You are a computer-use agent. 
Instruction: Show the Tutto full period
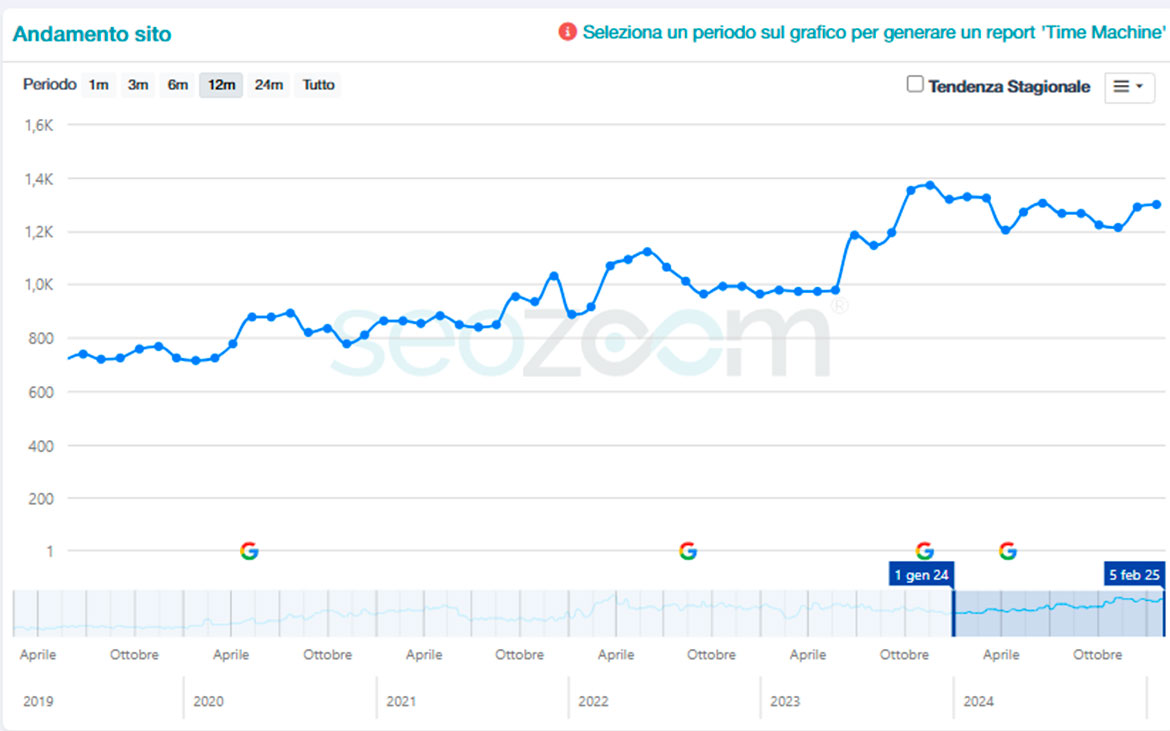click(x=319, y=85)
